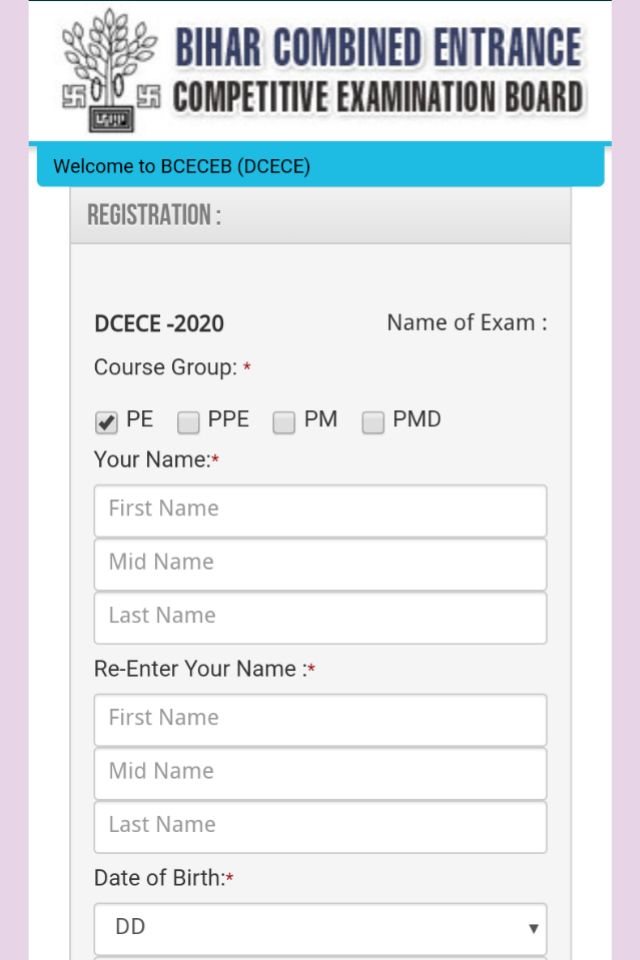Screen dimensions: 640x960
Task: Click Mid Name under Re-Enter Your Name
Action: pos(320,773)
